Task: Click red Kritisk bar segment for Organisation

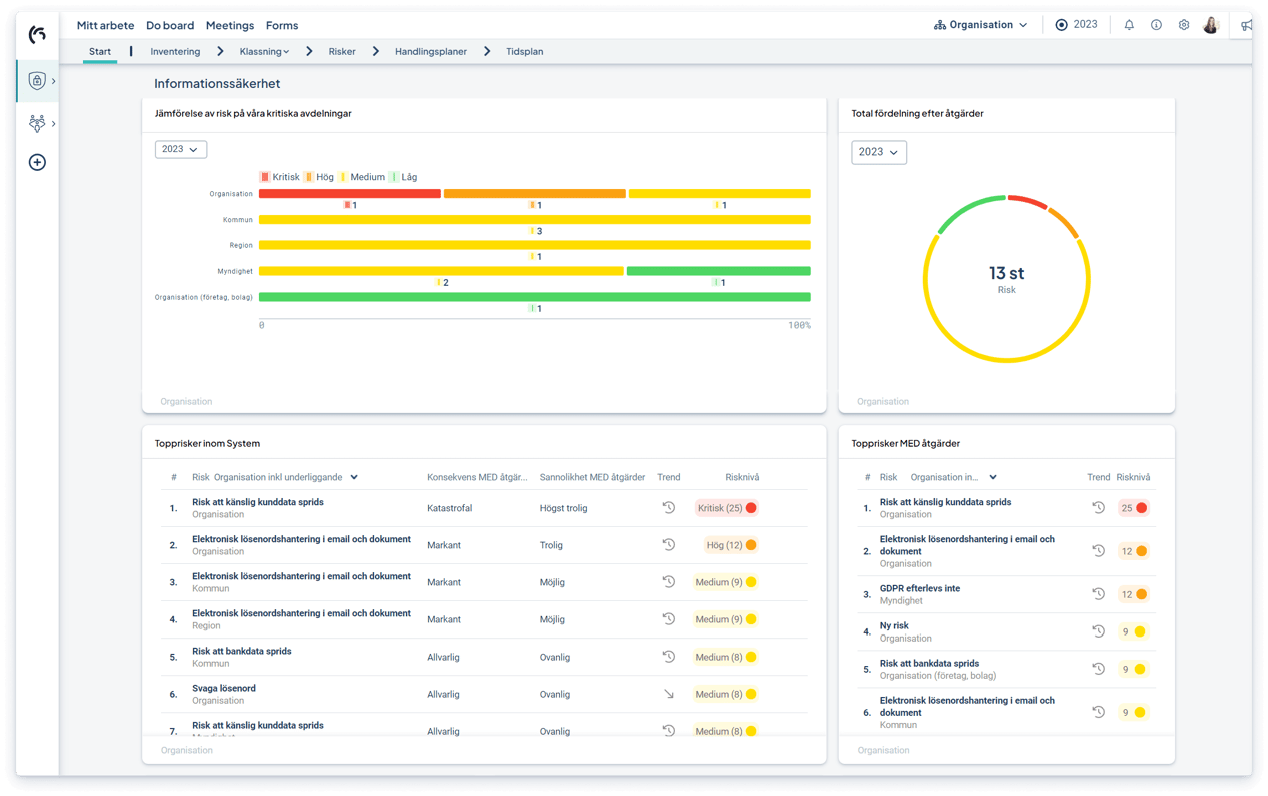Action: (x=349, y=194)
